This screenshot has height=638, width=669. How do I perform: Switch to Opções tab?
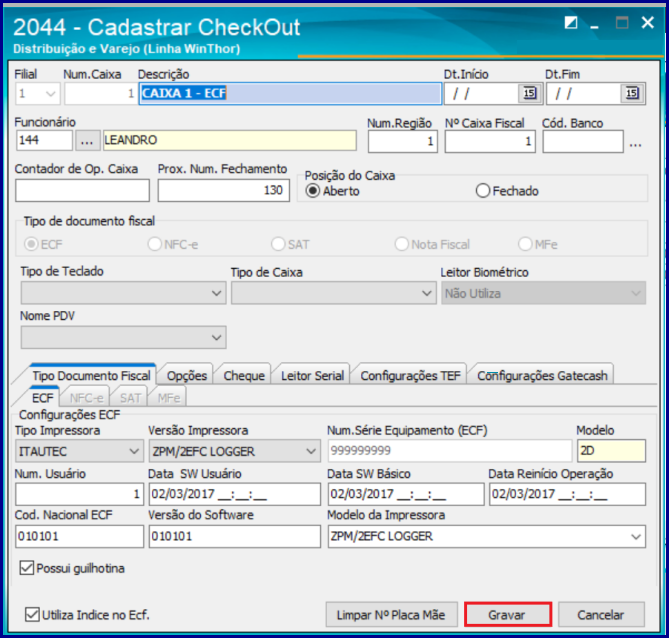[x=187, y=376]
